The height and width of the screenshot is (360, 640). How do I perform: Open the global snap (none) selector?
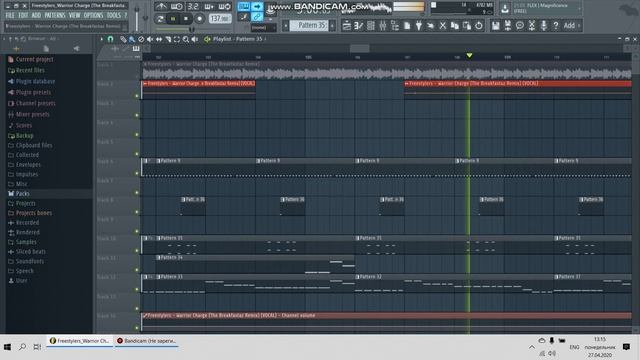[263, 28]
